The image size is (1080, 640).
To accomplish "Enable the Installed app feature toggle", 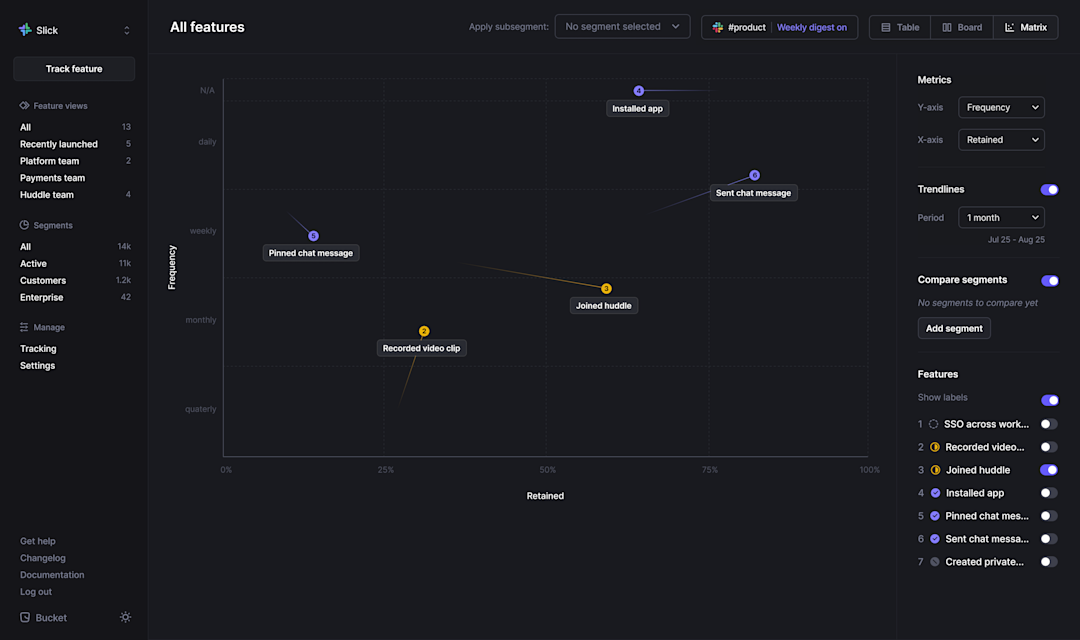I will click(1049, 492).
